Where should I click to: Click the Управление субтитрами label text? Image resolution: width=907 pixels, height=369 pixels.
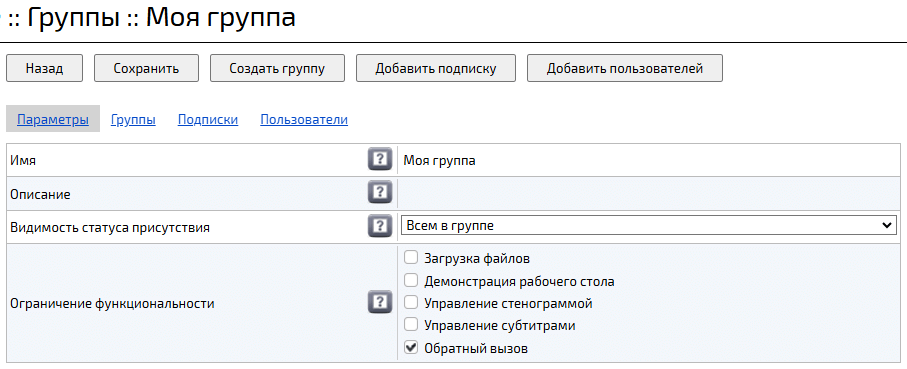[499, 325]
